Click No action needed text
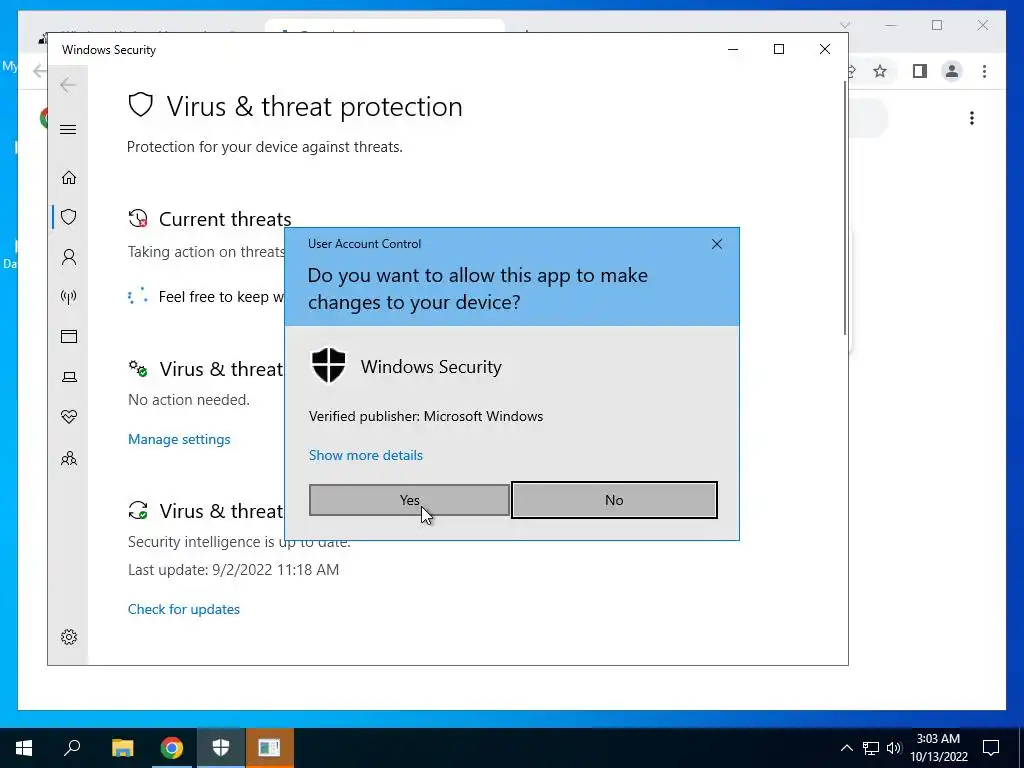 189,400
